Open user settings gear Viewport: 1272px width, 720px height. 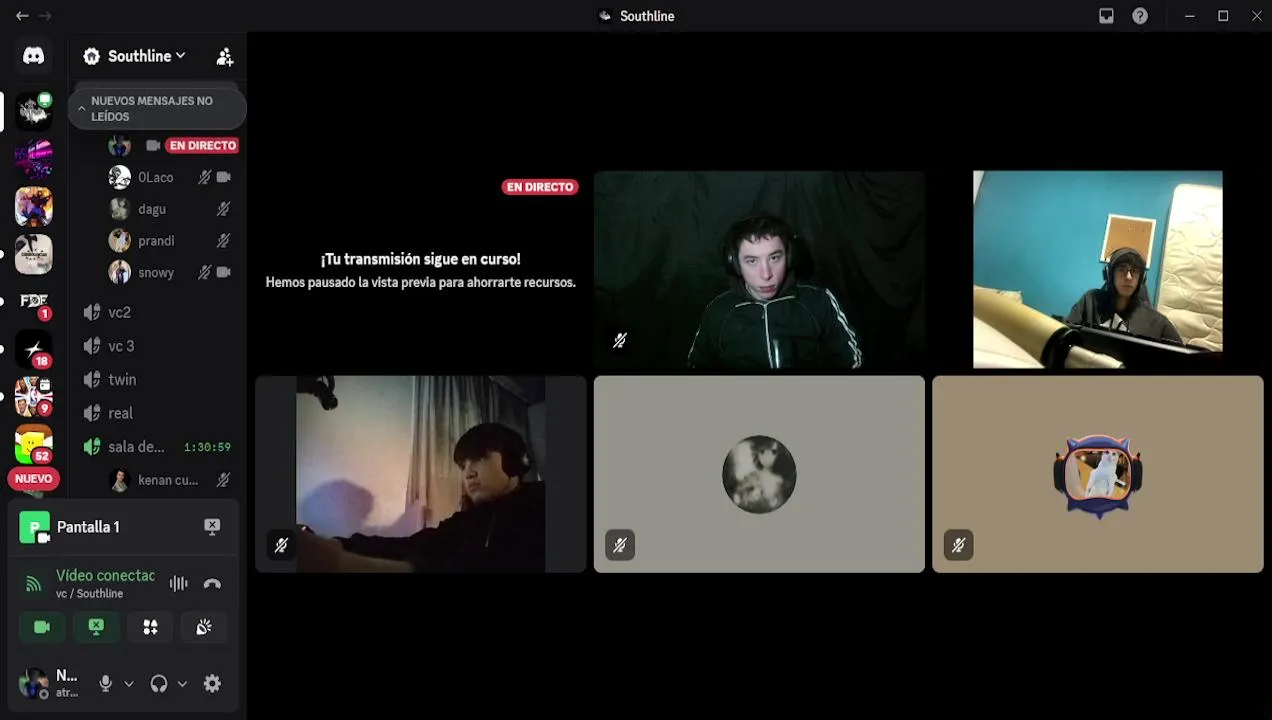coord(212,684)
